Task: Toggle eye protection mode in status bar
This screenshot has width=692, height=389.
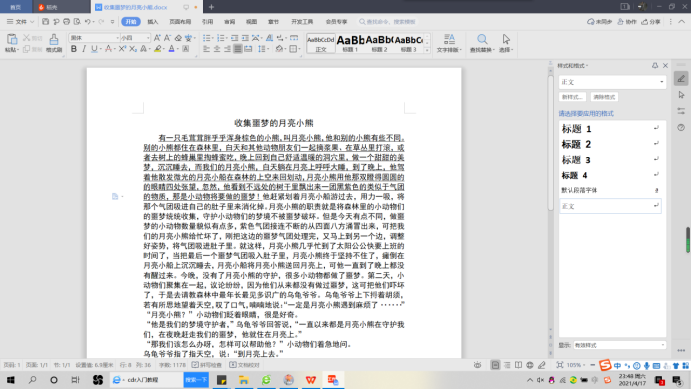Action: coord(478,365)
